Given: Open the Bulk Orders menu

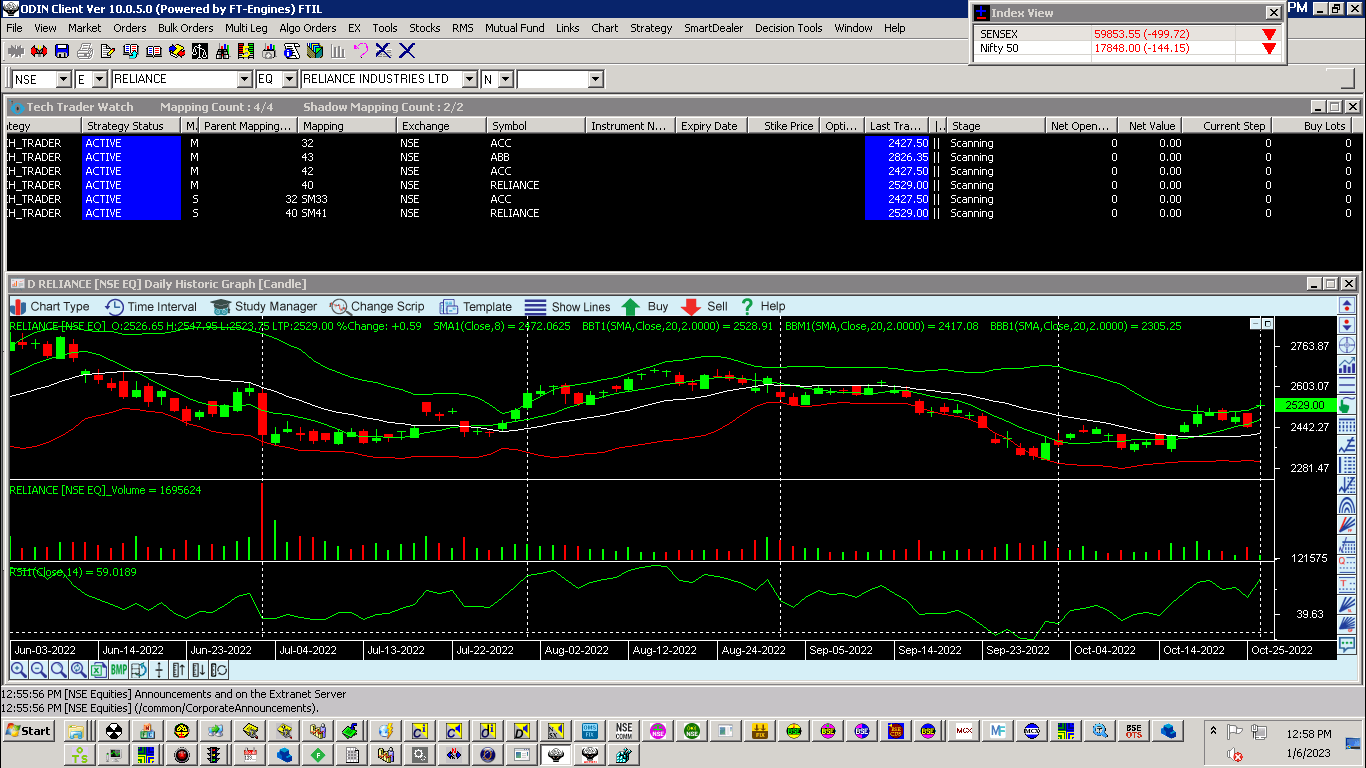Looking at the screenshot, I should (185, 28).
